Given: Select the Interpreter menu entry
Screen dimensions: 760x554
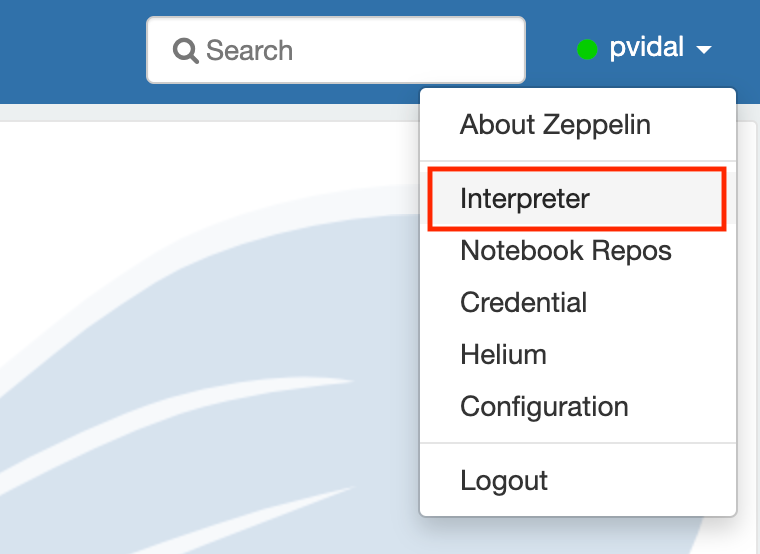Looking at the screenshot, I should 525,199.
